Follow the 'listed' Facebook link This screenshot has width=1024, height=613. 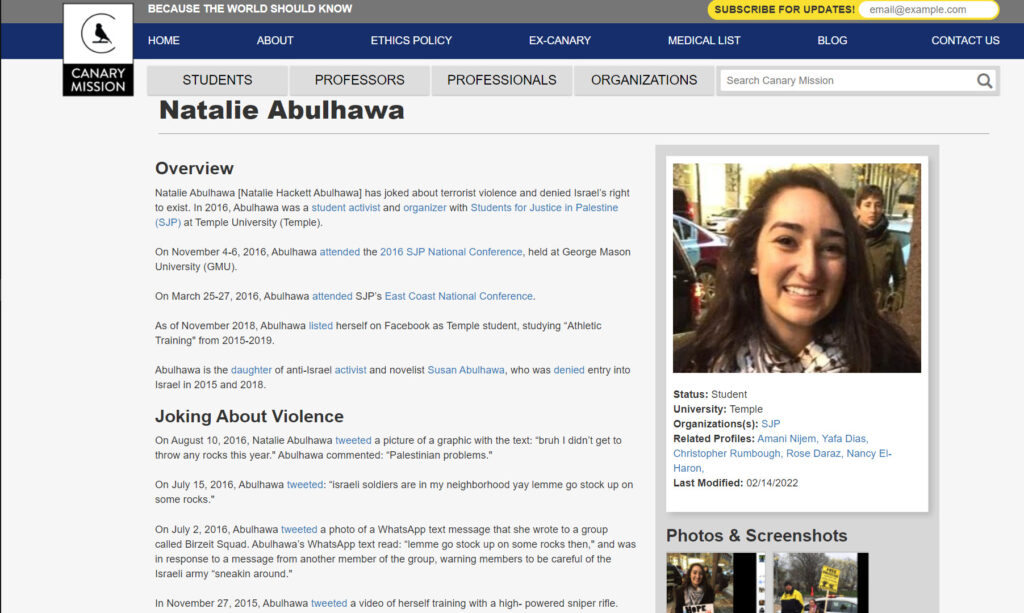pos(321,326)
